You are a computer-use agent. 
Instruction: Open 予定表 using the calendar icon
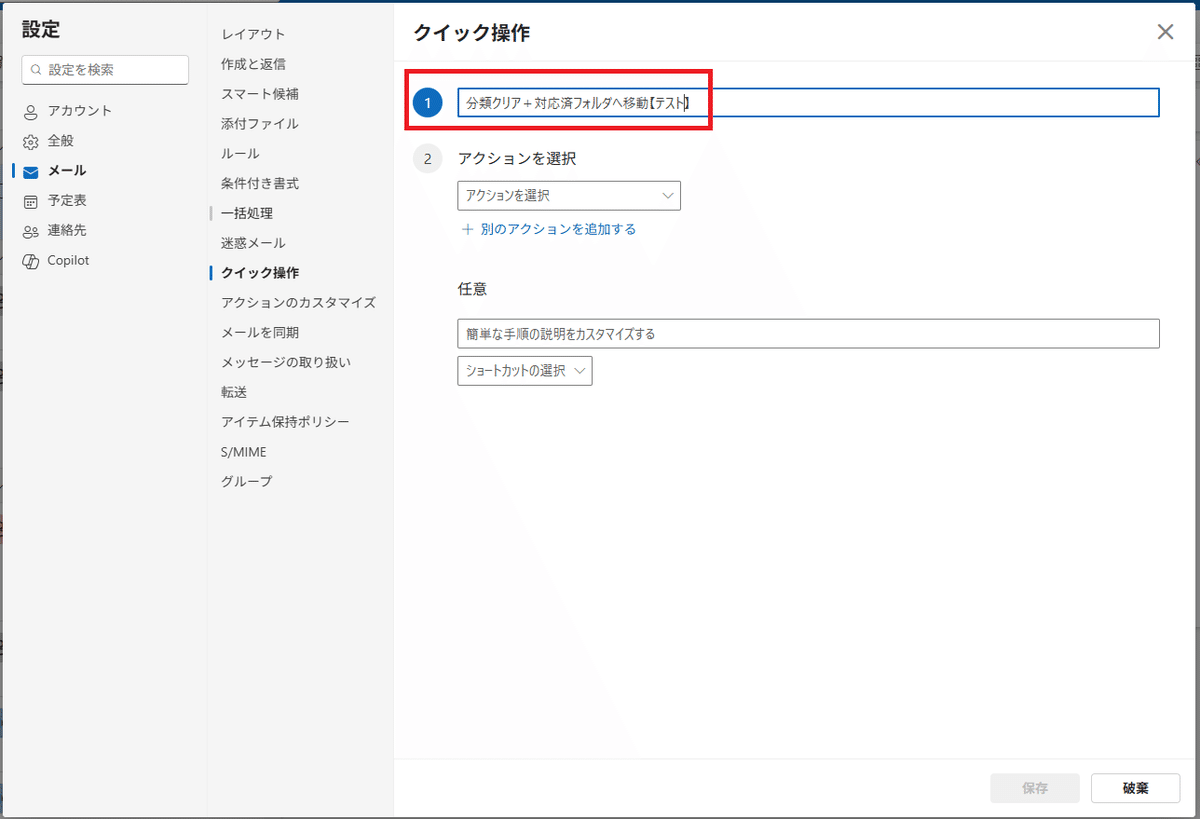(x=30, y=201)
